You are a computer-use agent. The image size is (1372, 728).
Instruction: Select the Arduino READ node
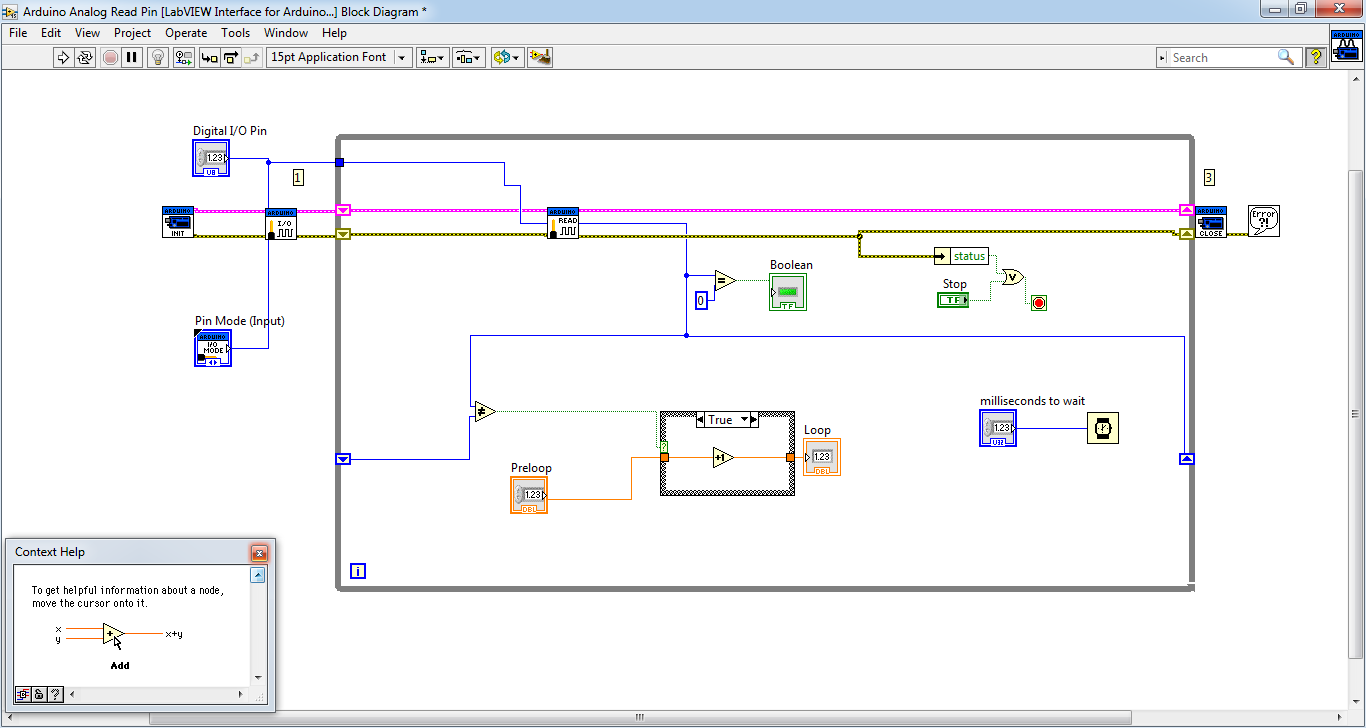(x=563, y=222)
